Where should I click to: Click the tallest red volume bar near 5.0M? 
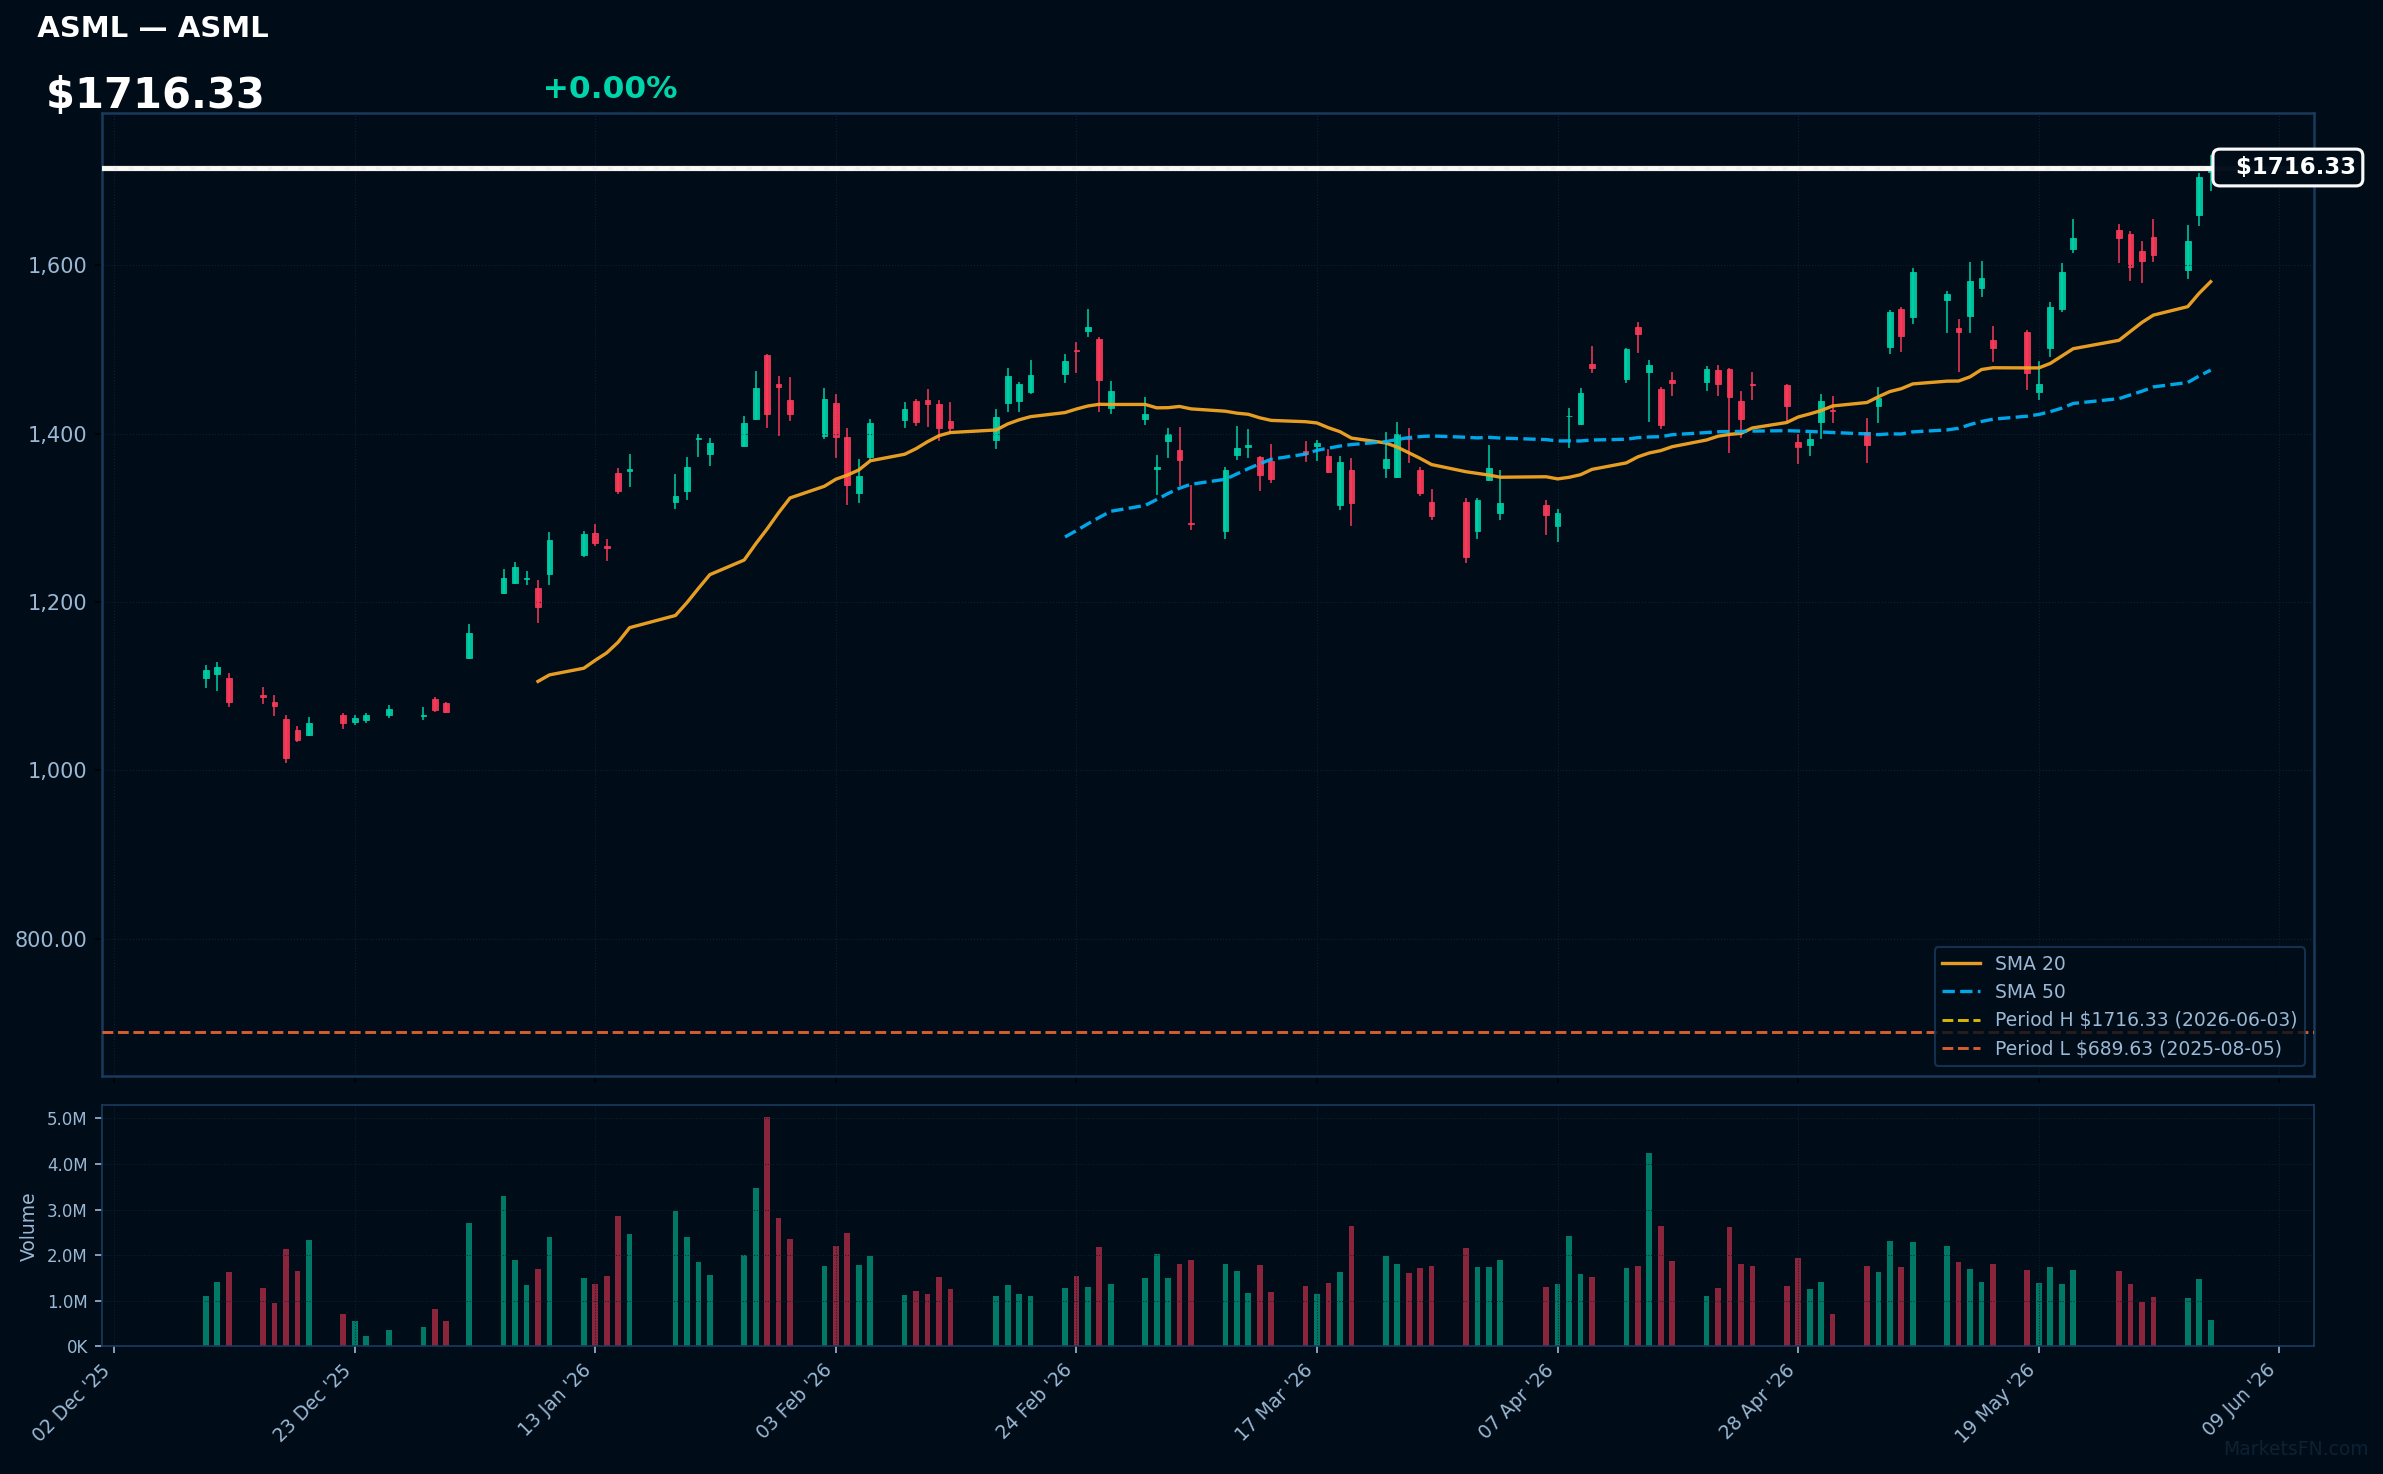767,1231
